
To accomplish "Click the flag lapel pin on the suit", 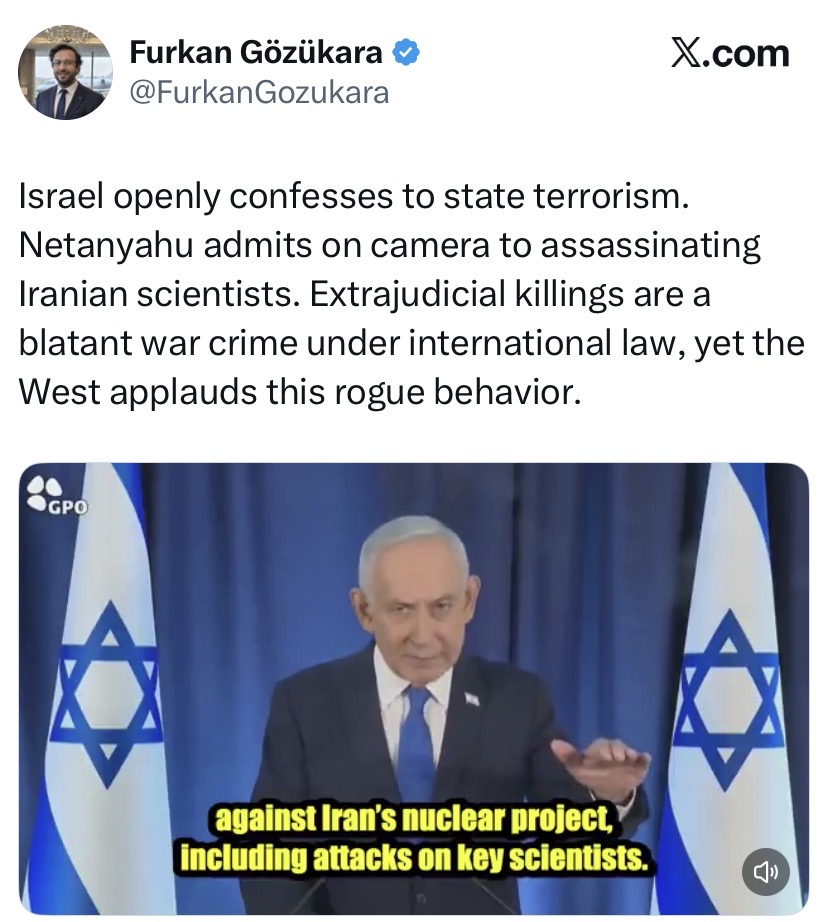I will coord(472,699).
